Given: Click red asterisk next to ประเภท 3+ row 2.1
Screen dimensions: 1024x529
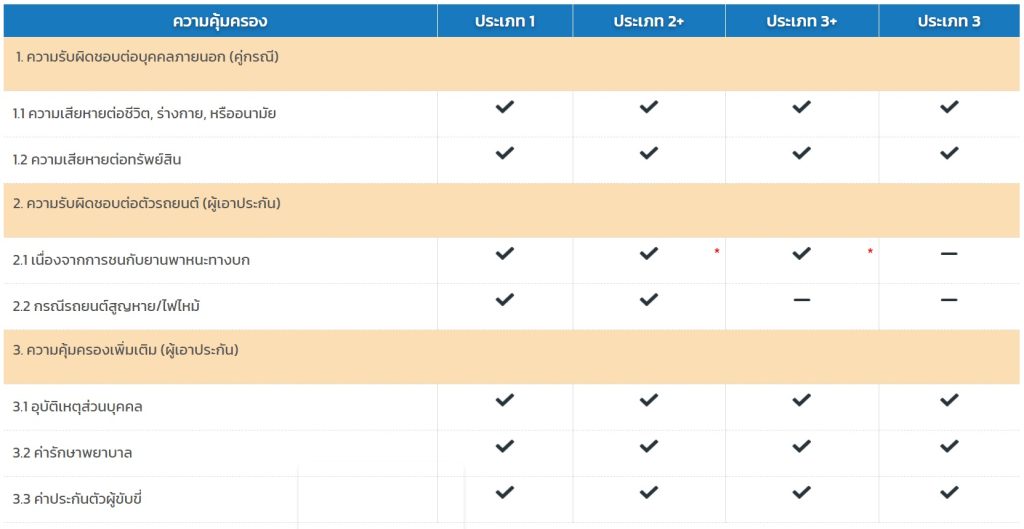Looking at the screenshot, I should tap(870, 252).
